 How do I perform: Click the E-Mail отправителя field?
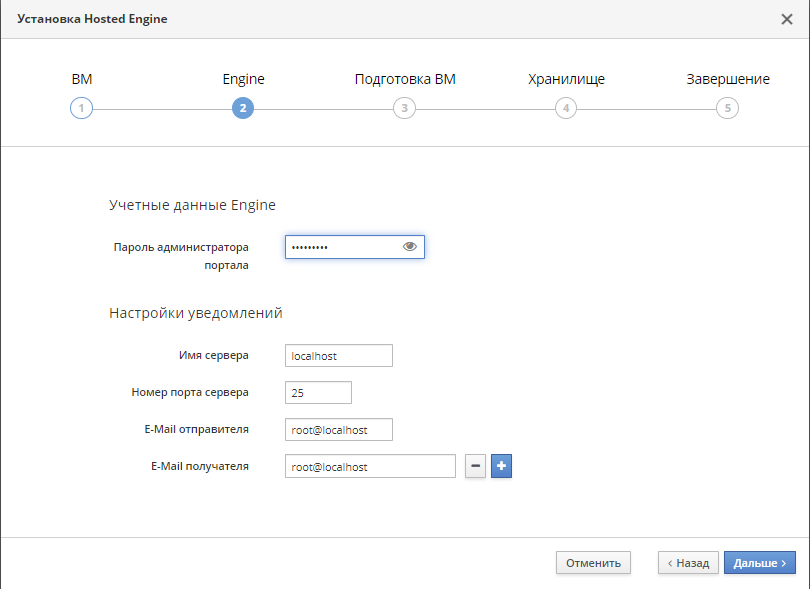339,429
